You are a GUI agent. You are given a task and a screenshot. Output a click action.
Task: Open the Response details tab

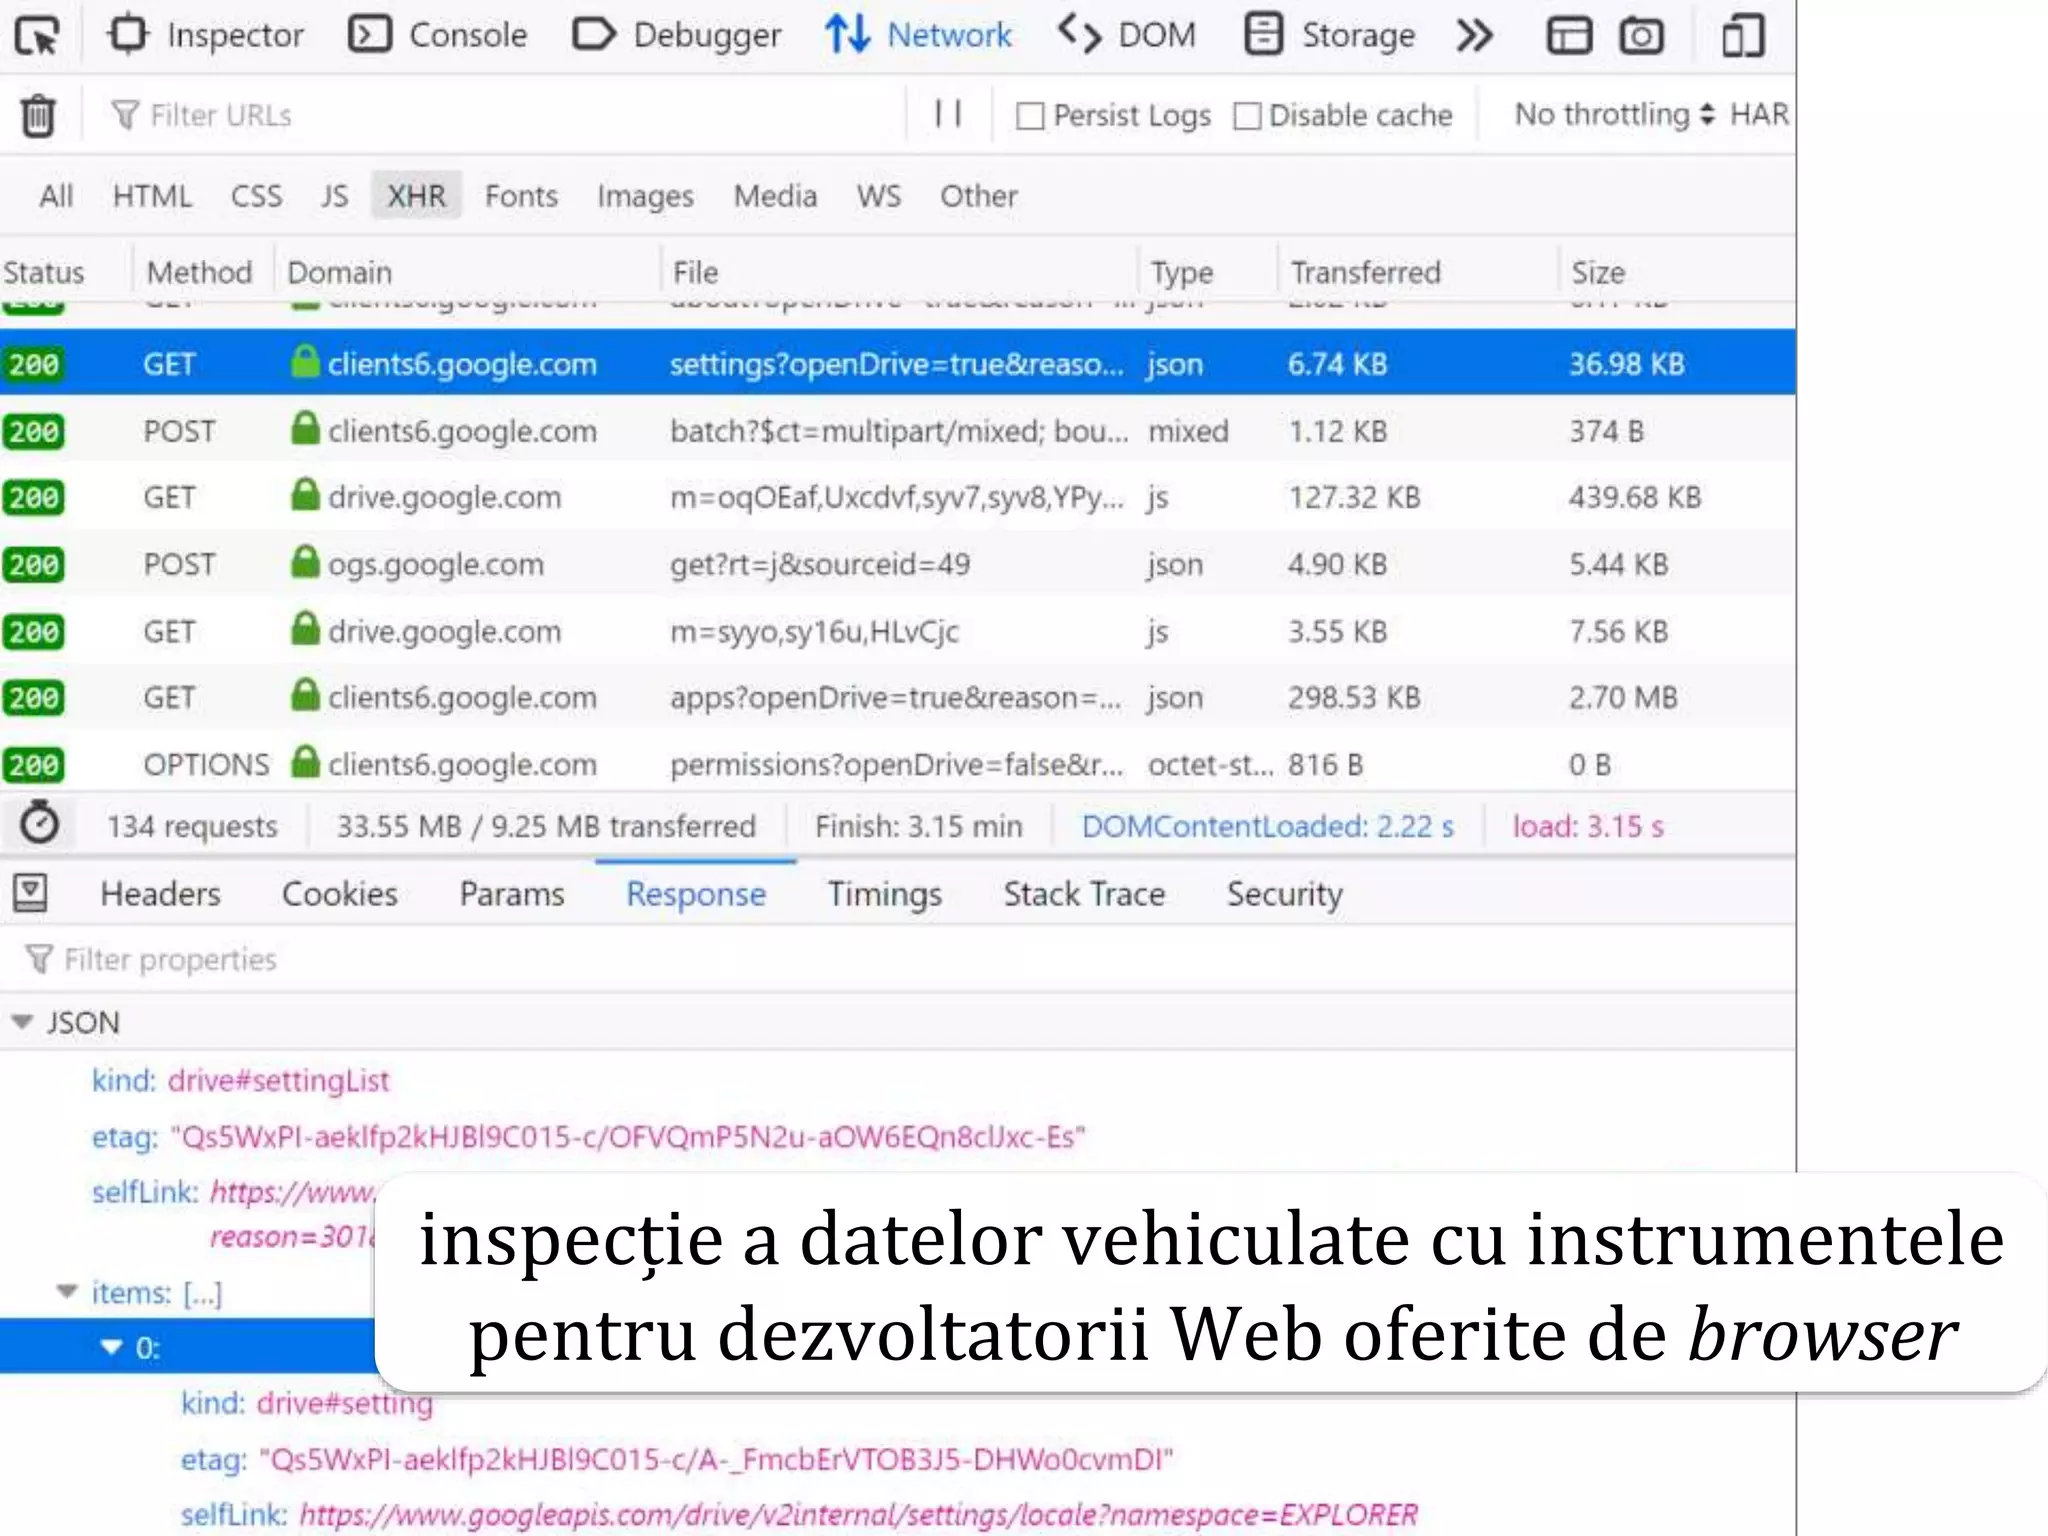point(696,893)
